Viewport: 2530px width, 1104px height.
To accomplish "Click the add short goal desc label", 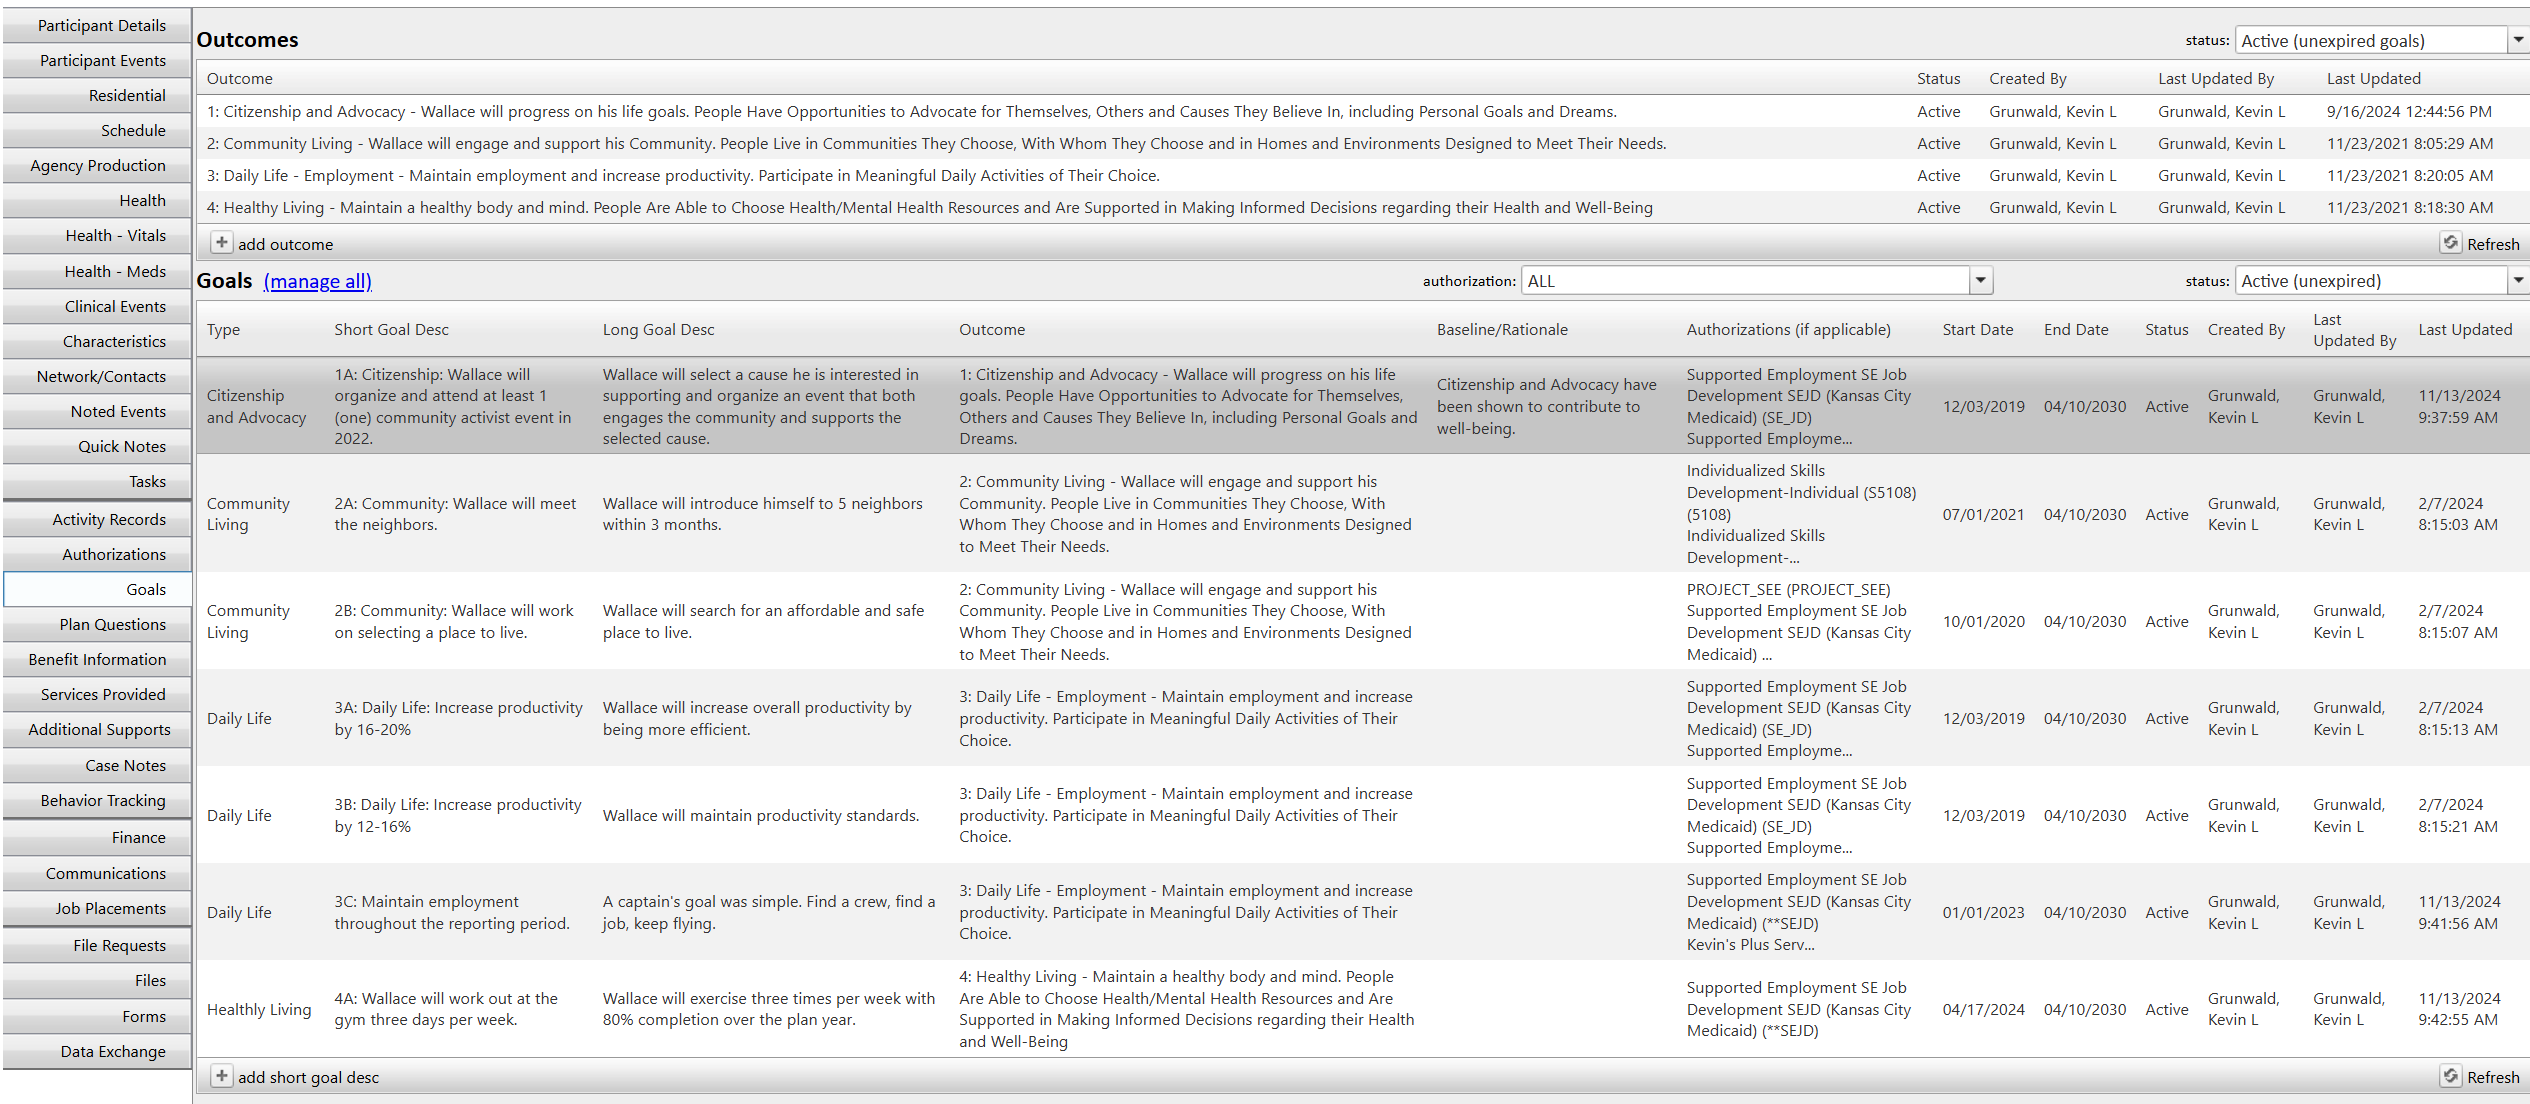I will (308, 1077).
